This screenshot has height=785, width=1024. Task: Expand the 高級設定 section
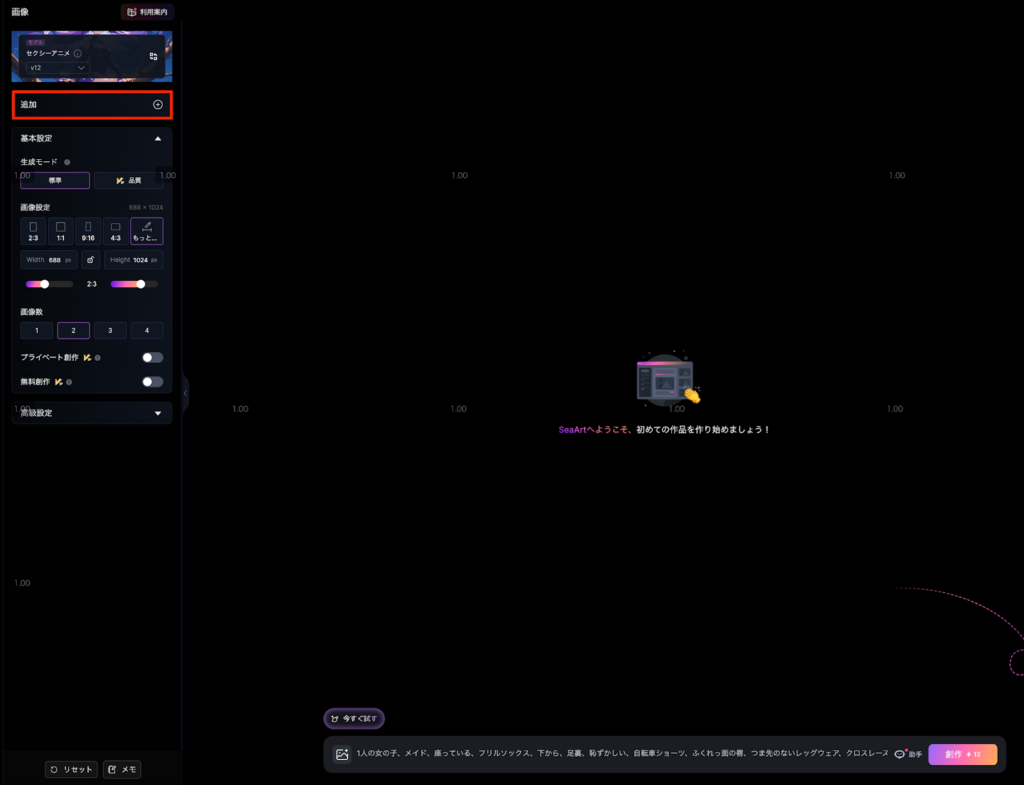(157, 413)
